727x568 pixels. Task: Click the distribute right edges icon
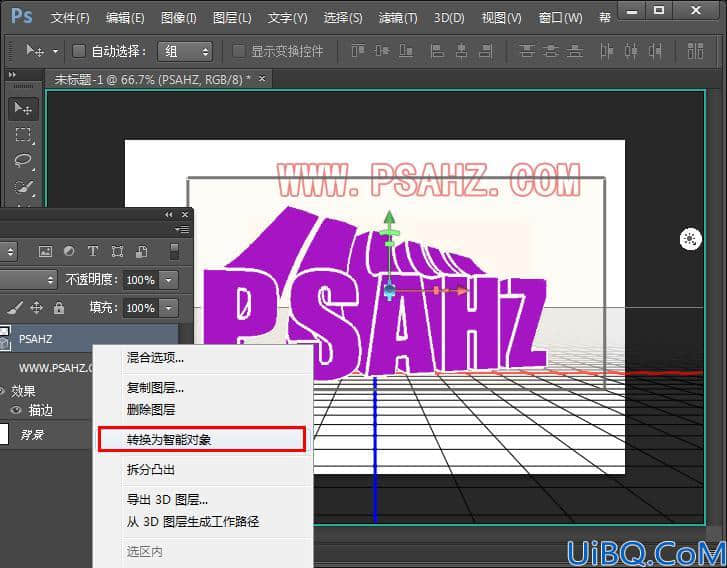(655, 50)
